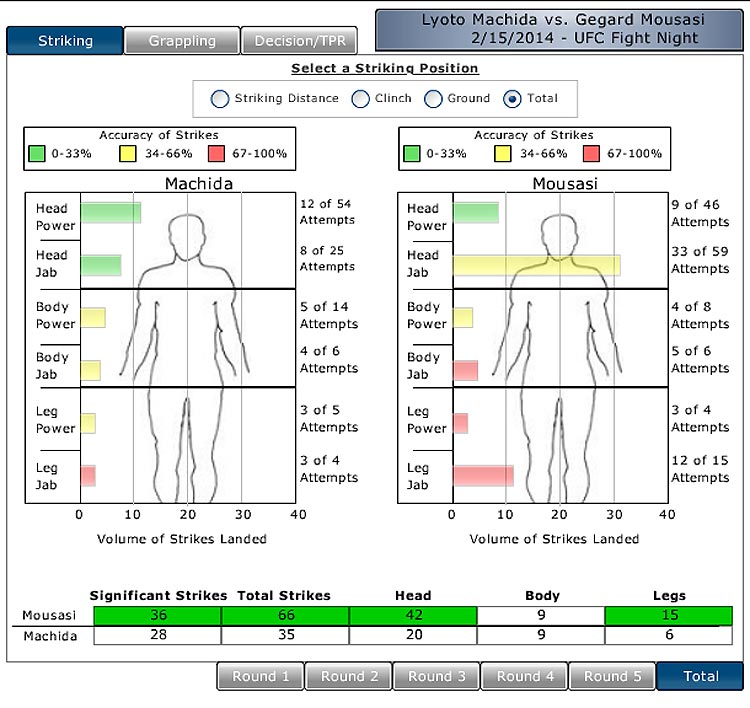Select the Ground position radio button
This screenshot has width=750, height=708.
433,99
